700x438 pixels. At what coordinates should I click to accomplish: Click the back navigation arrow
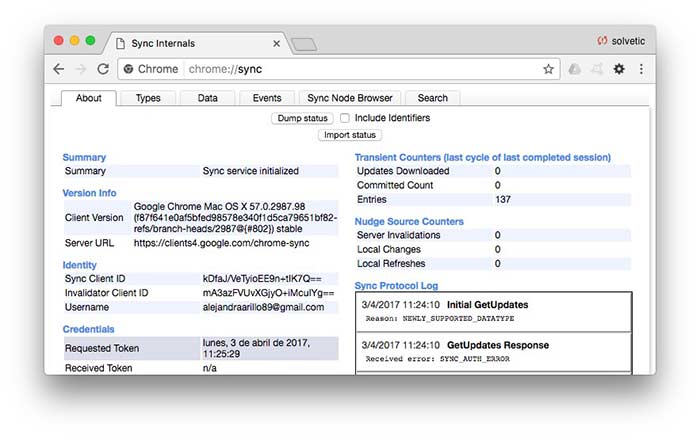pyautogui.click(x=59, y=69)
